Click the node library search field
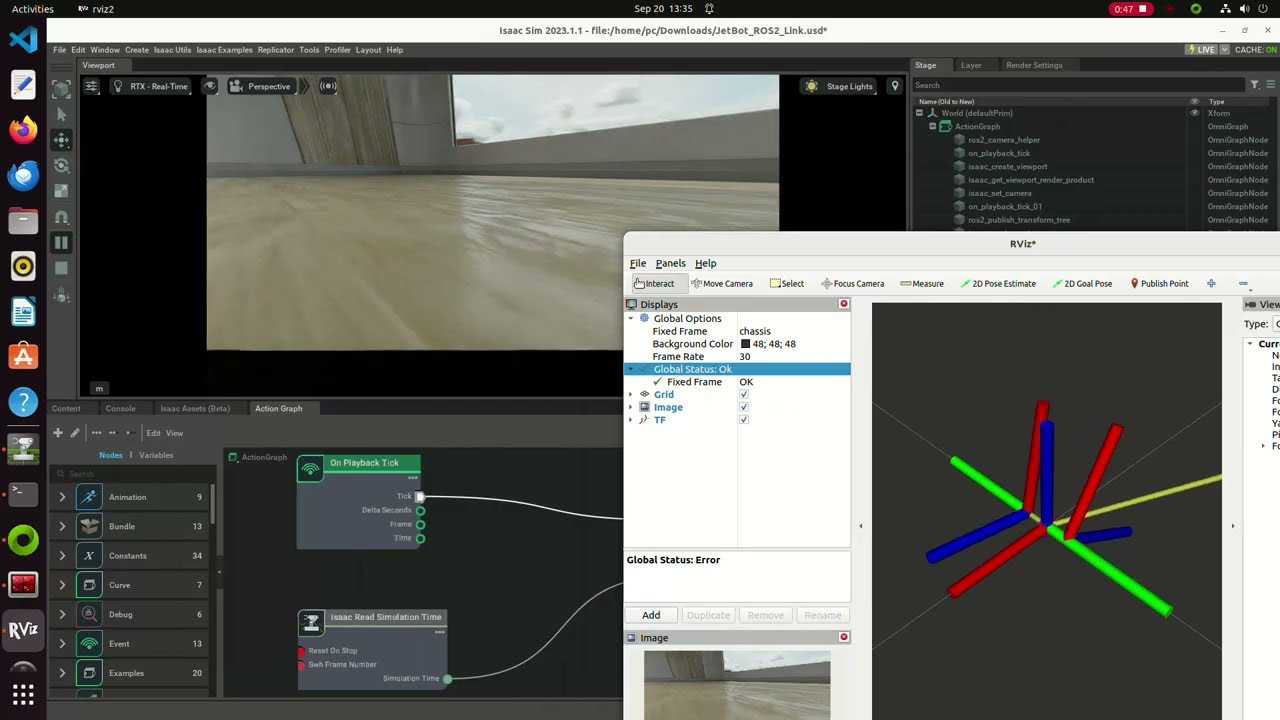Image resolution: width=1280 pixels, height=720 pixels. click(130, 473)
